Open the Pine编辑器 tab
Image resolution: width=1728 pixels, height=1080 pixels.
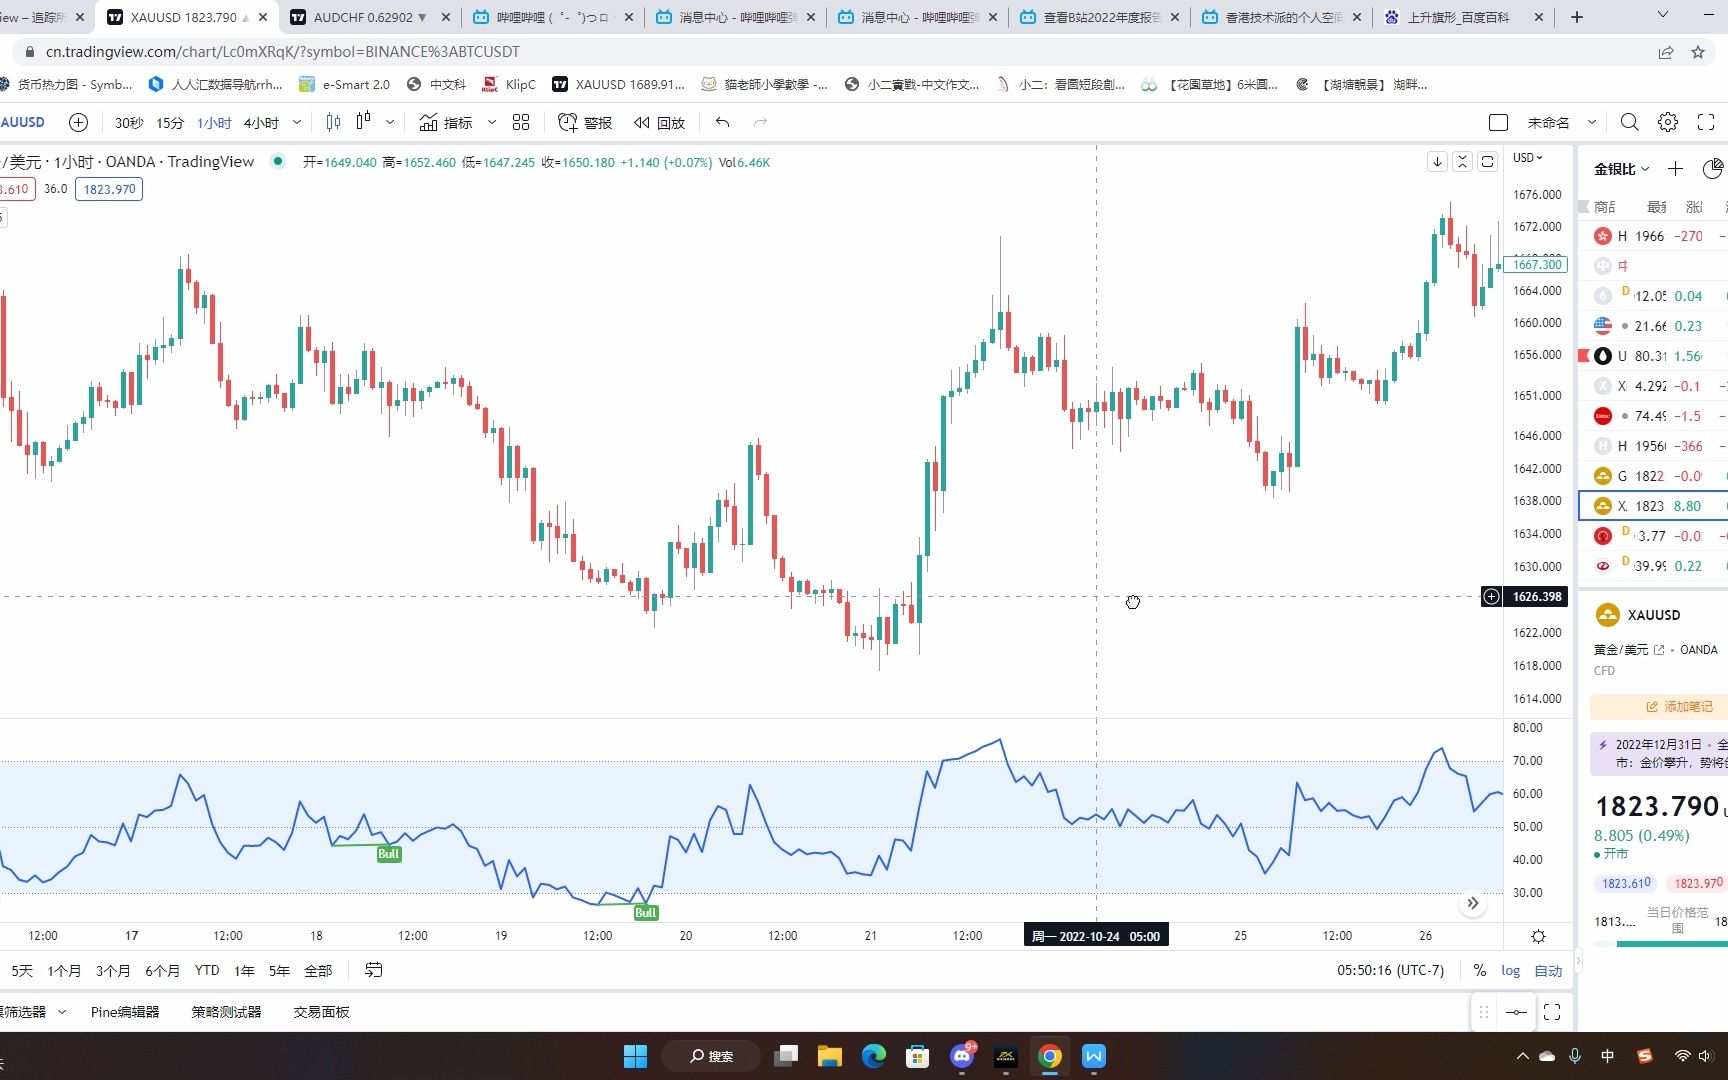click(x=125, y=1012)
